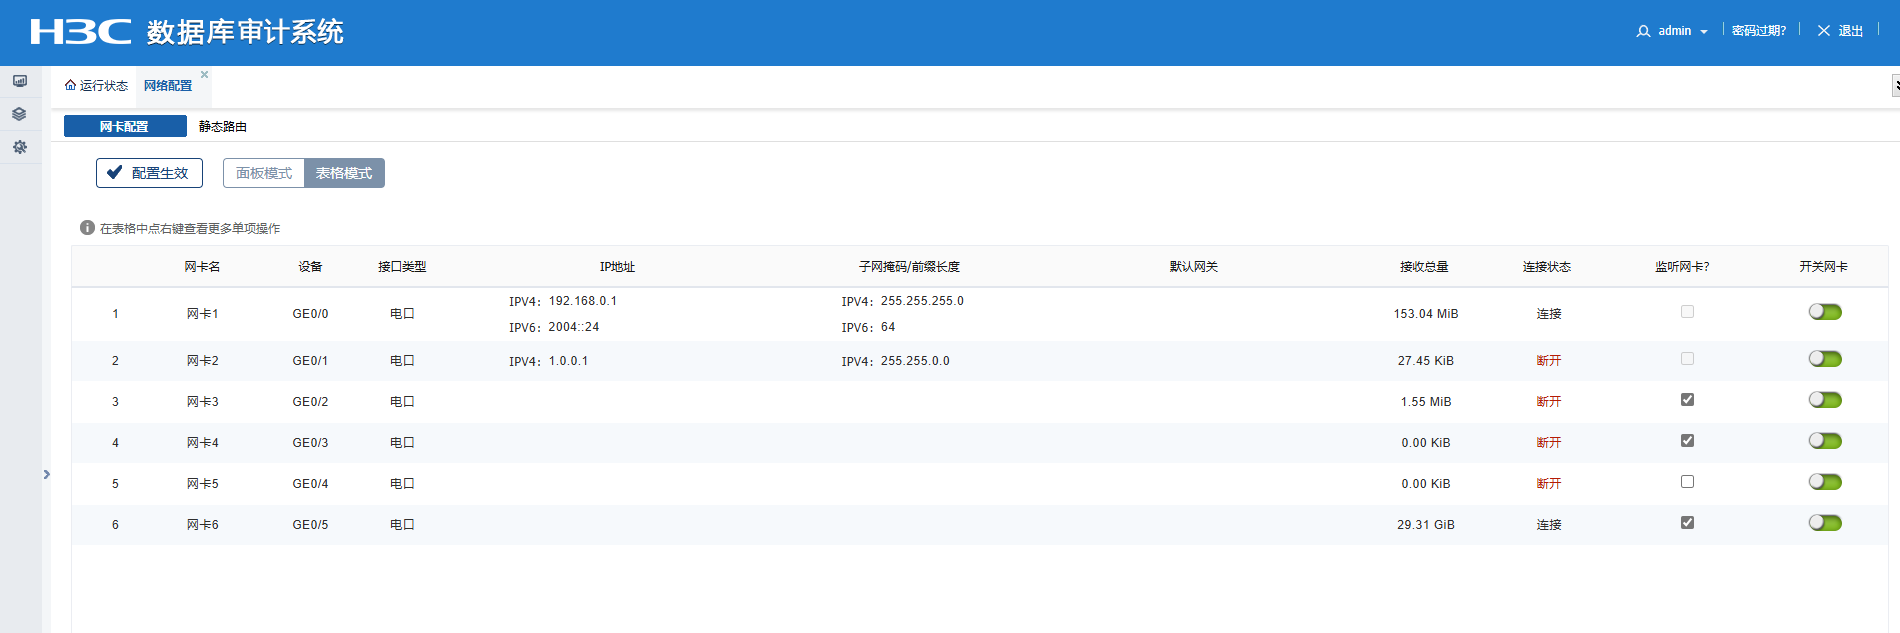Open the monitor dashboard sidebar icon

[20, 81]
